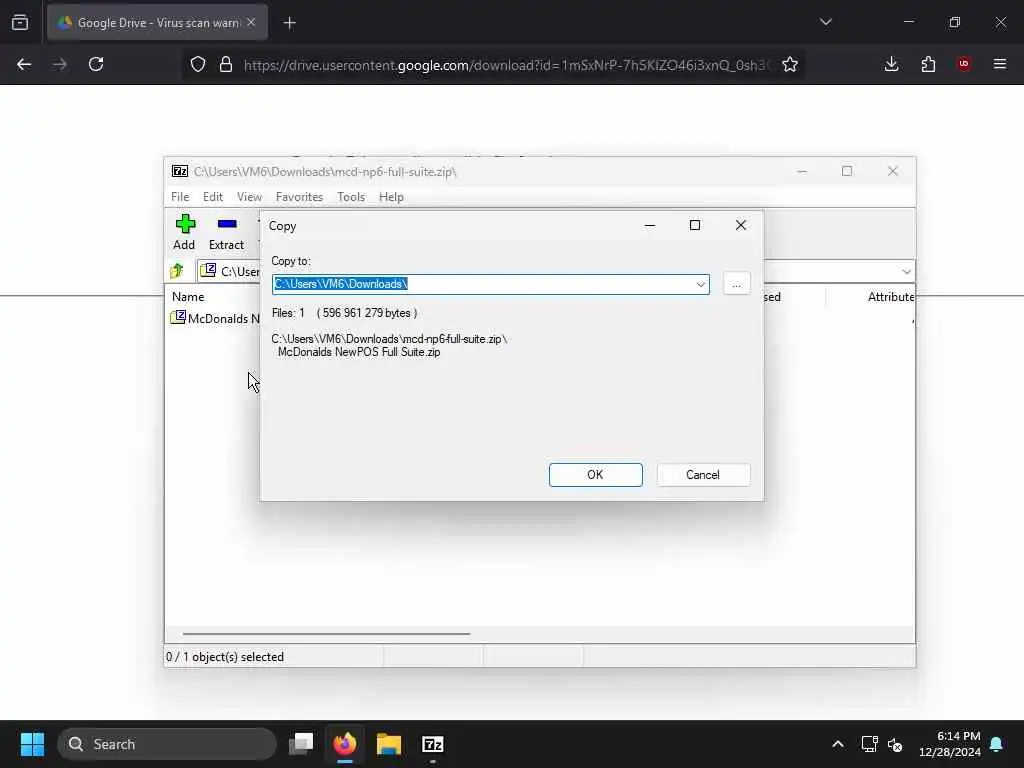The image size is (1024, 768).
Task: Open the network status tray icon
Action: pyautogui.click(x=869, y=744)
